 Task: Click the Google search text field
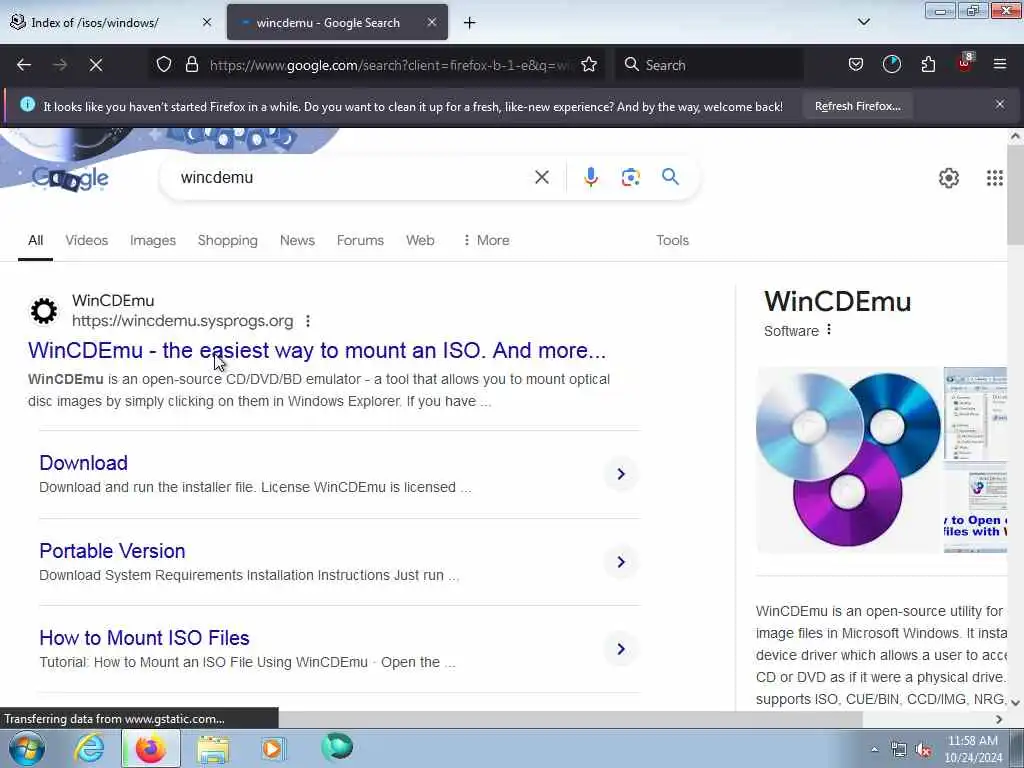click(351, 177)
